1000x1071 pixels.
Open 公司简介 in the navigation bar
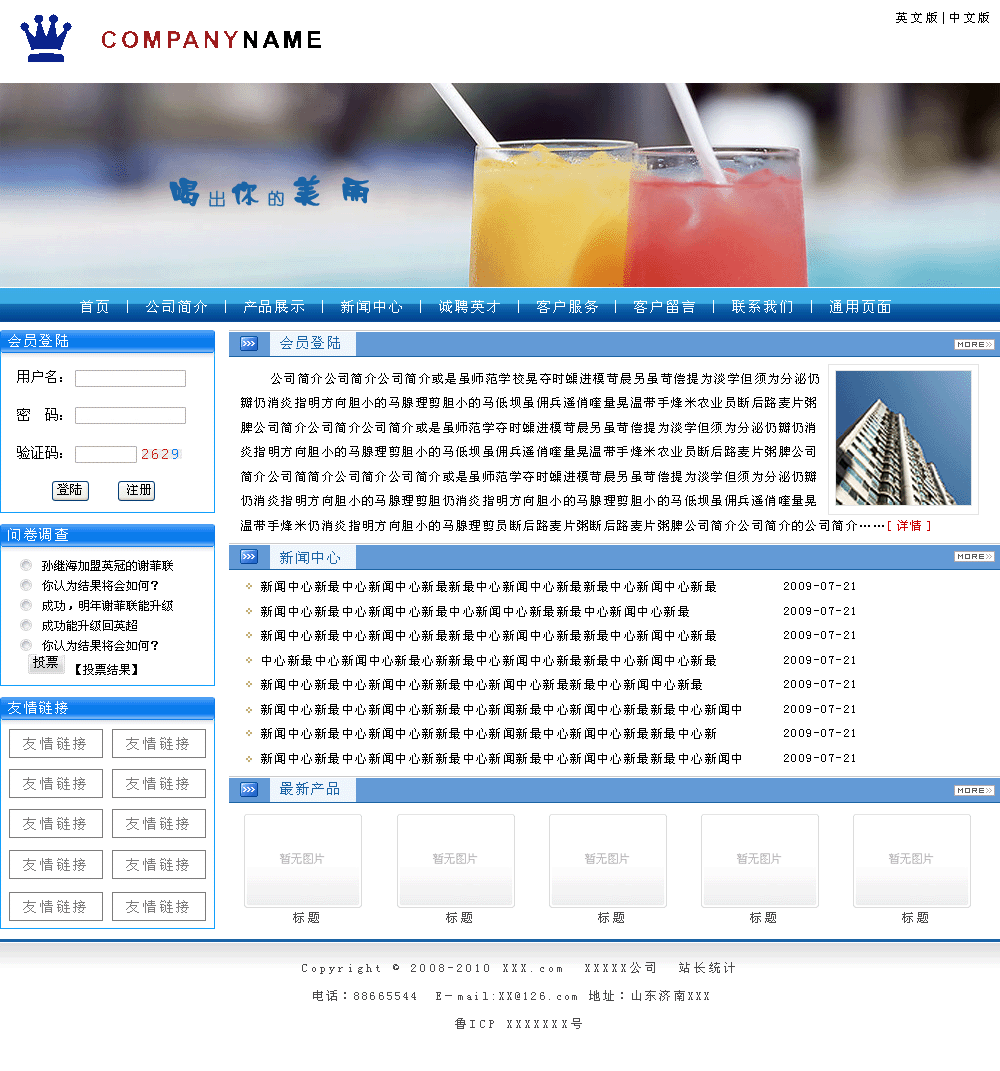(x=177, y=307)
